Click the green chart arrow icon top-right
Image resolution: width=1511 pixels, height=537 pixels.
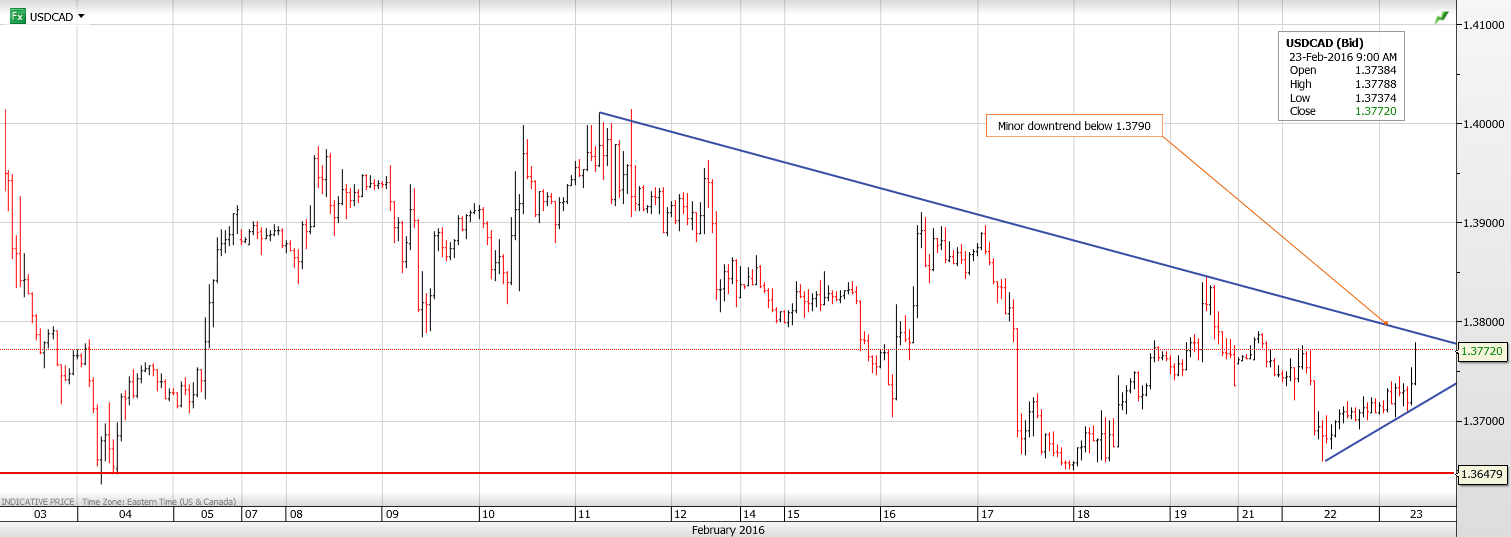pos(1440,18)
